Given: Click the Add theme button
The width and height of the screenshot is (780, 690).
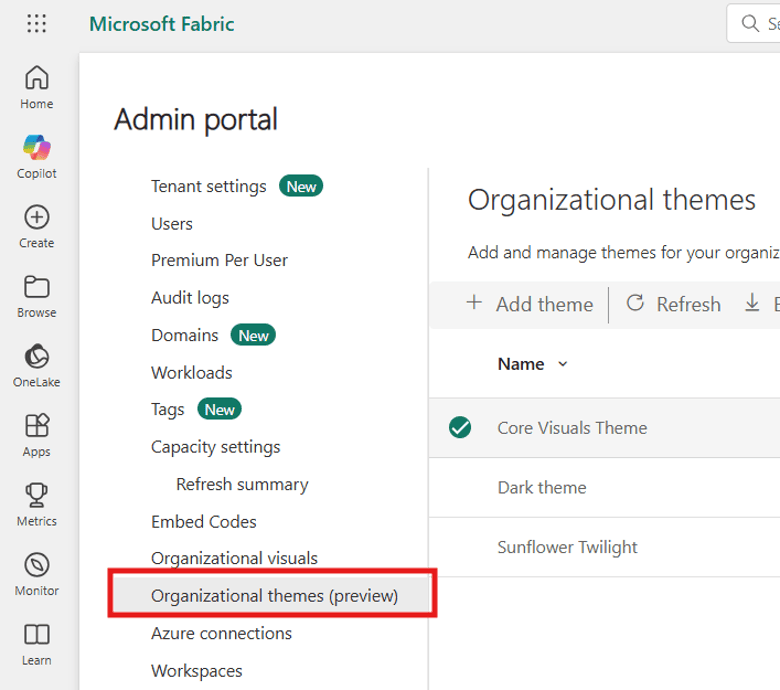Looking at the screenshot, I should (530, 304).
